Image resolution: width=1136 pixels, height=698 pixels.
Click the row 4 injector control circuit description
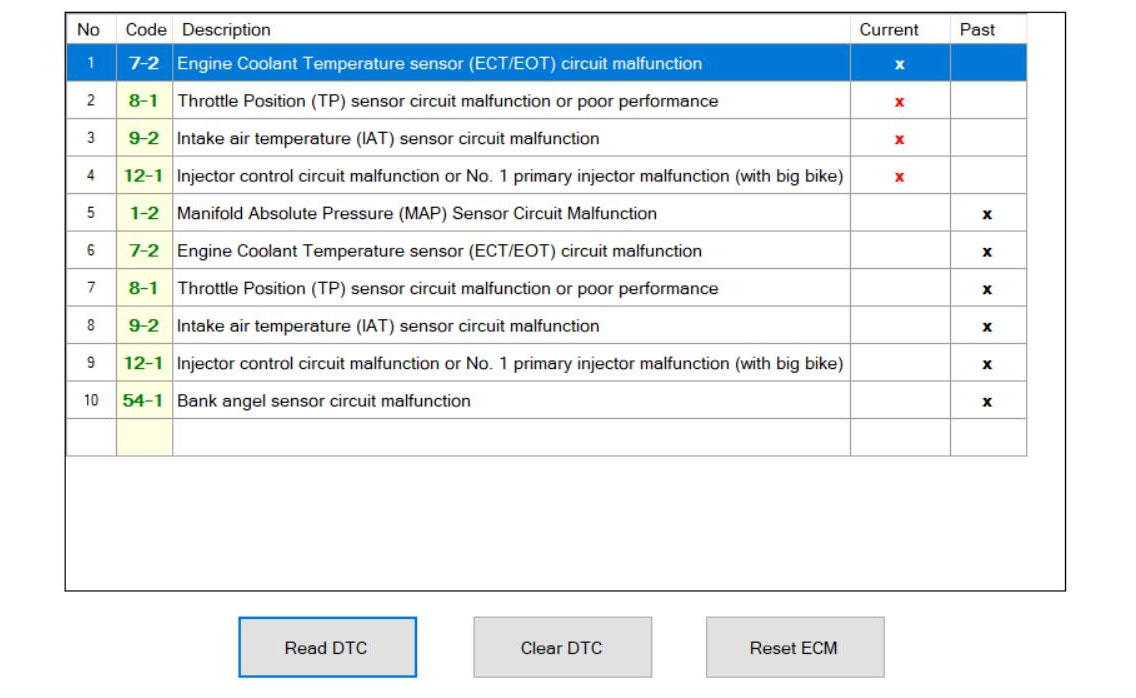[x=509, y=176]
